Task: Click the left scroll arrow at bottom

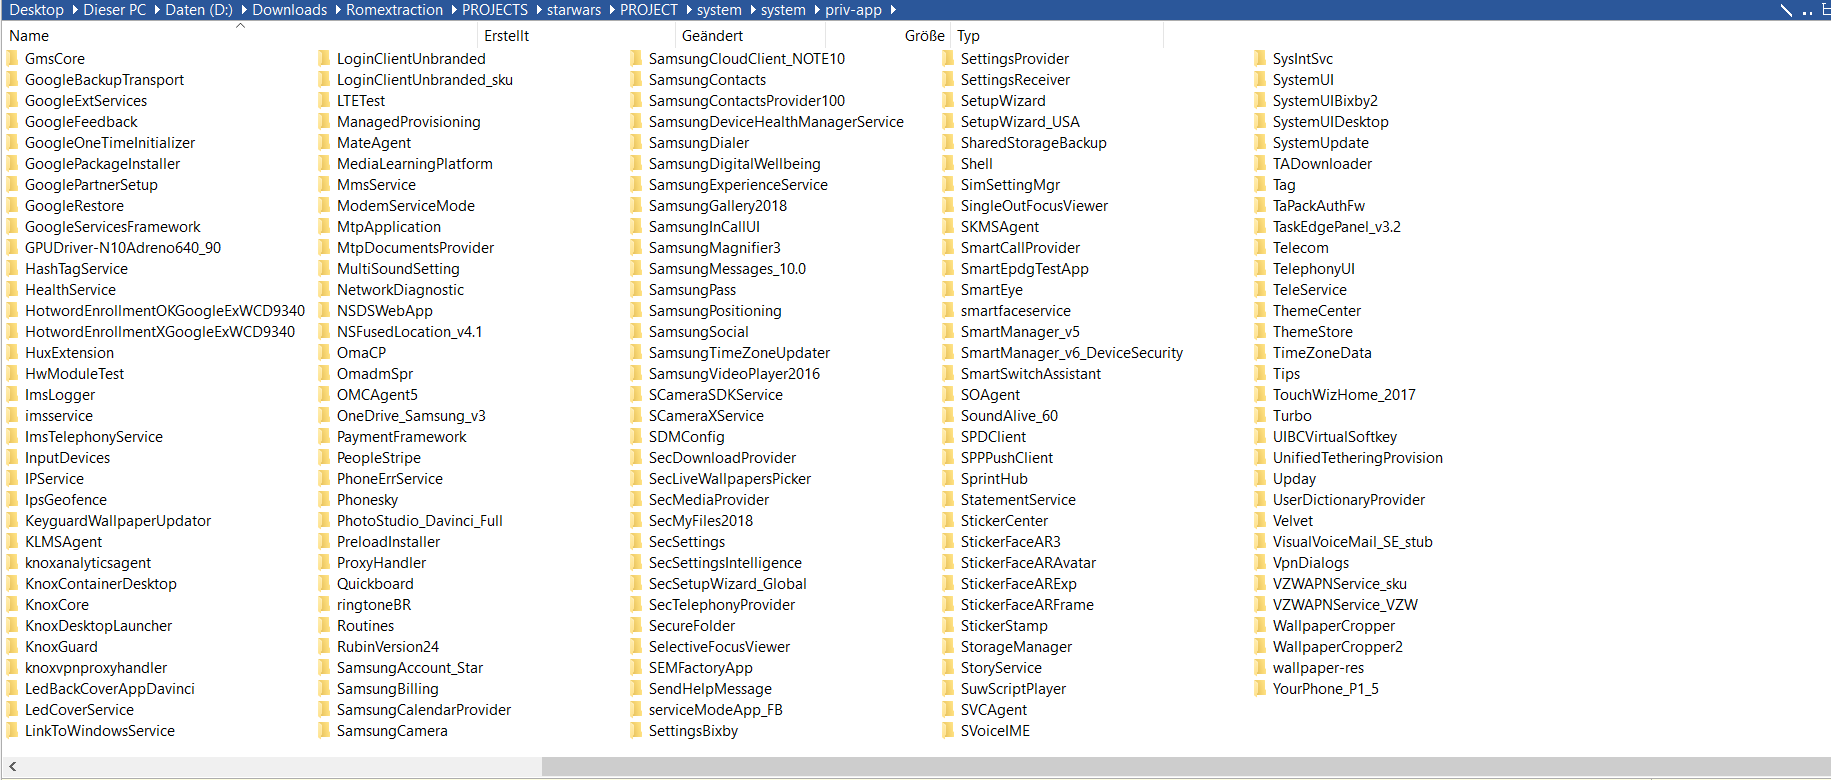Action: (x=12, y=766)
